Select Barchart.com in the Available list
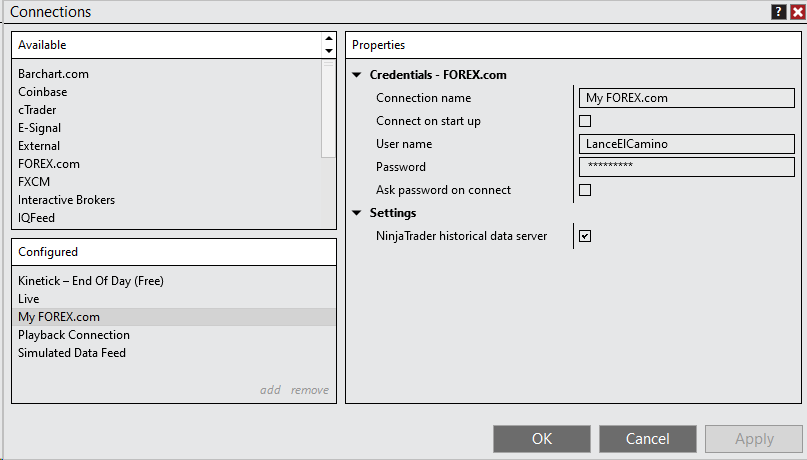 (x=168, y=74)
